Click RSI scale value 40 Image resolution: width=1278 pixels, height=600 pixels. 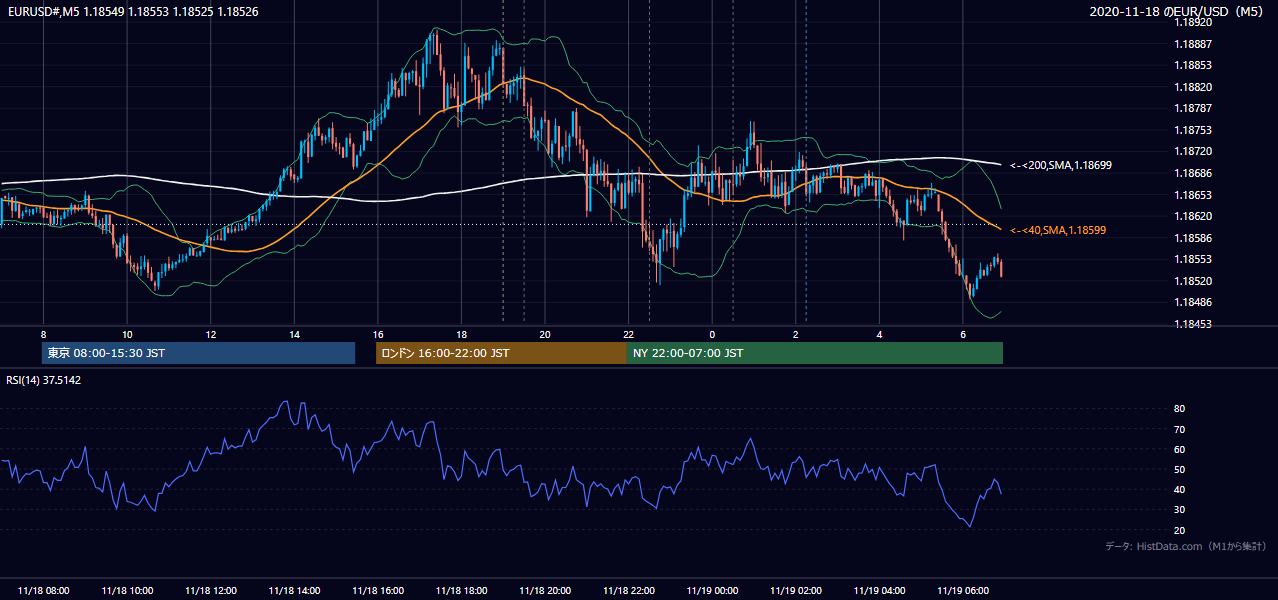pyautogui.click(x=1179, y=489)
